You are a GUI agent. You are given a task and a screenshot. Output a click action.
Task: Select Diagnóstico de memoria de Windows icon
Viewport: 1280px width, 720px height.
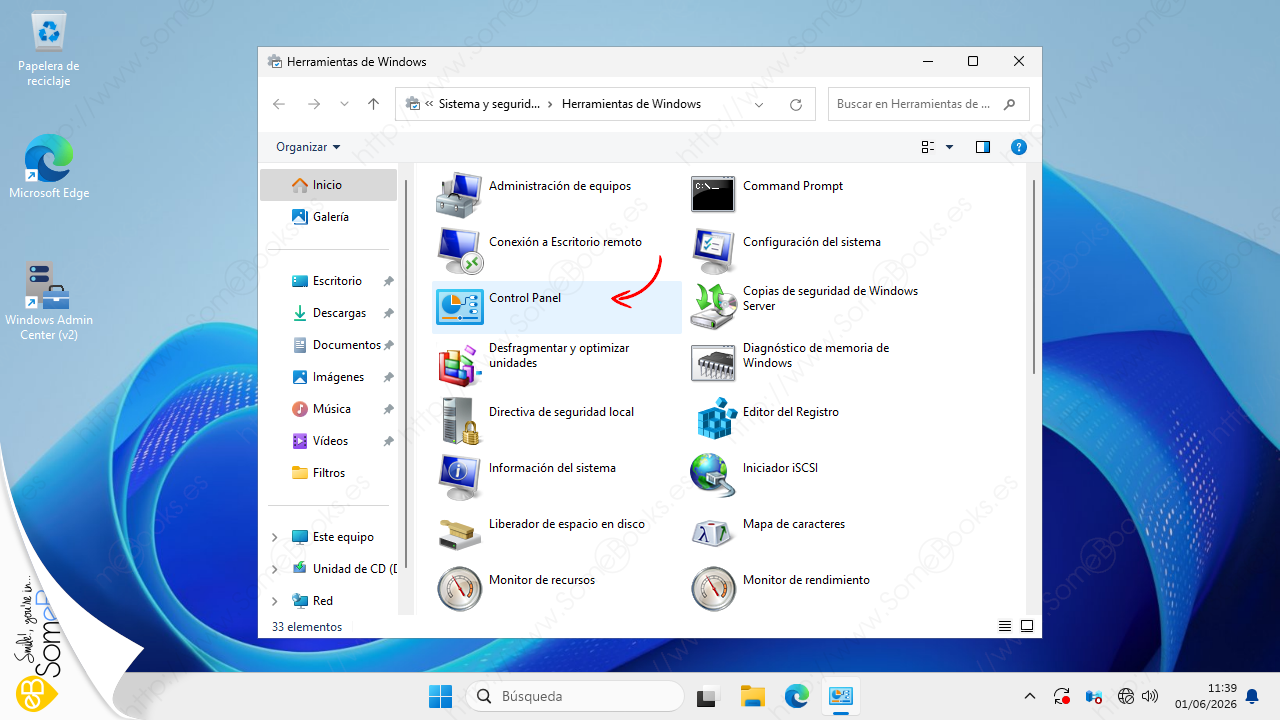pos(713,362)
